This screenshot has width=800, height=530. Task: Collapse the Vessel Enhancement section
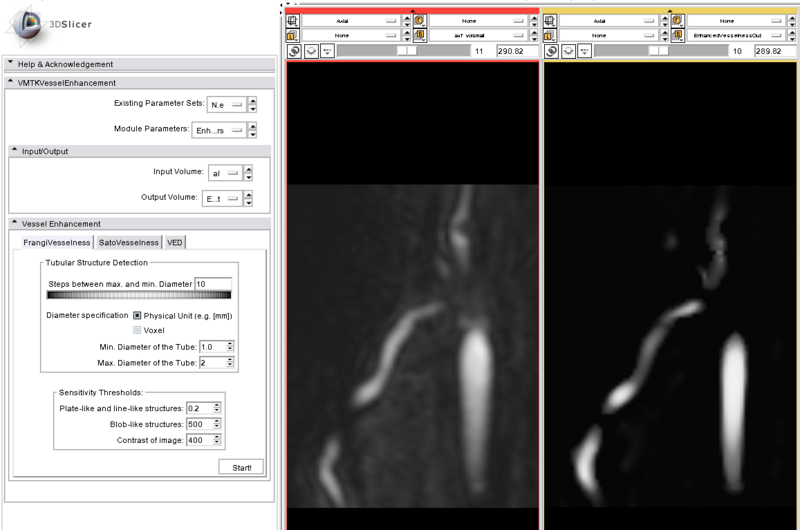pyautogui.click(x=14, y=223)
